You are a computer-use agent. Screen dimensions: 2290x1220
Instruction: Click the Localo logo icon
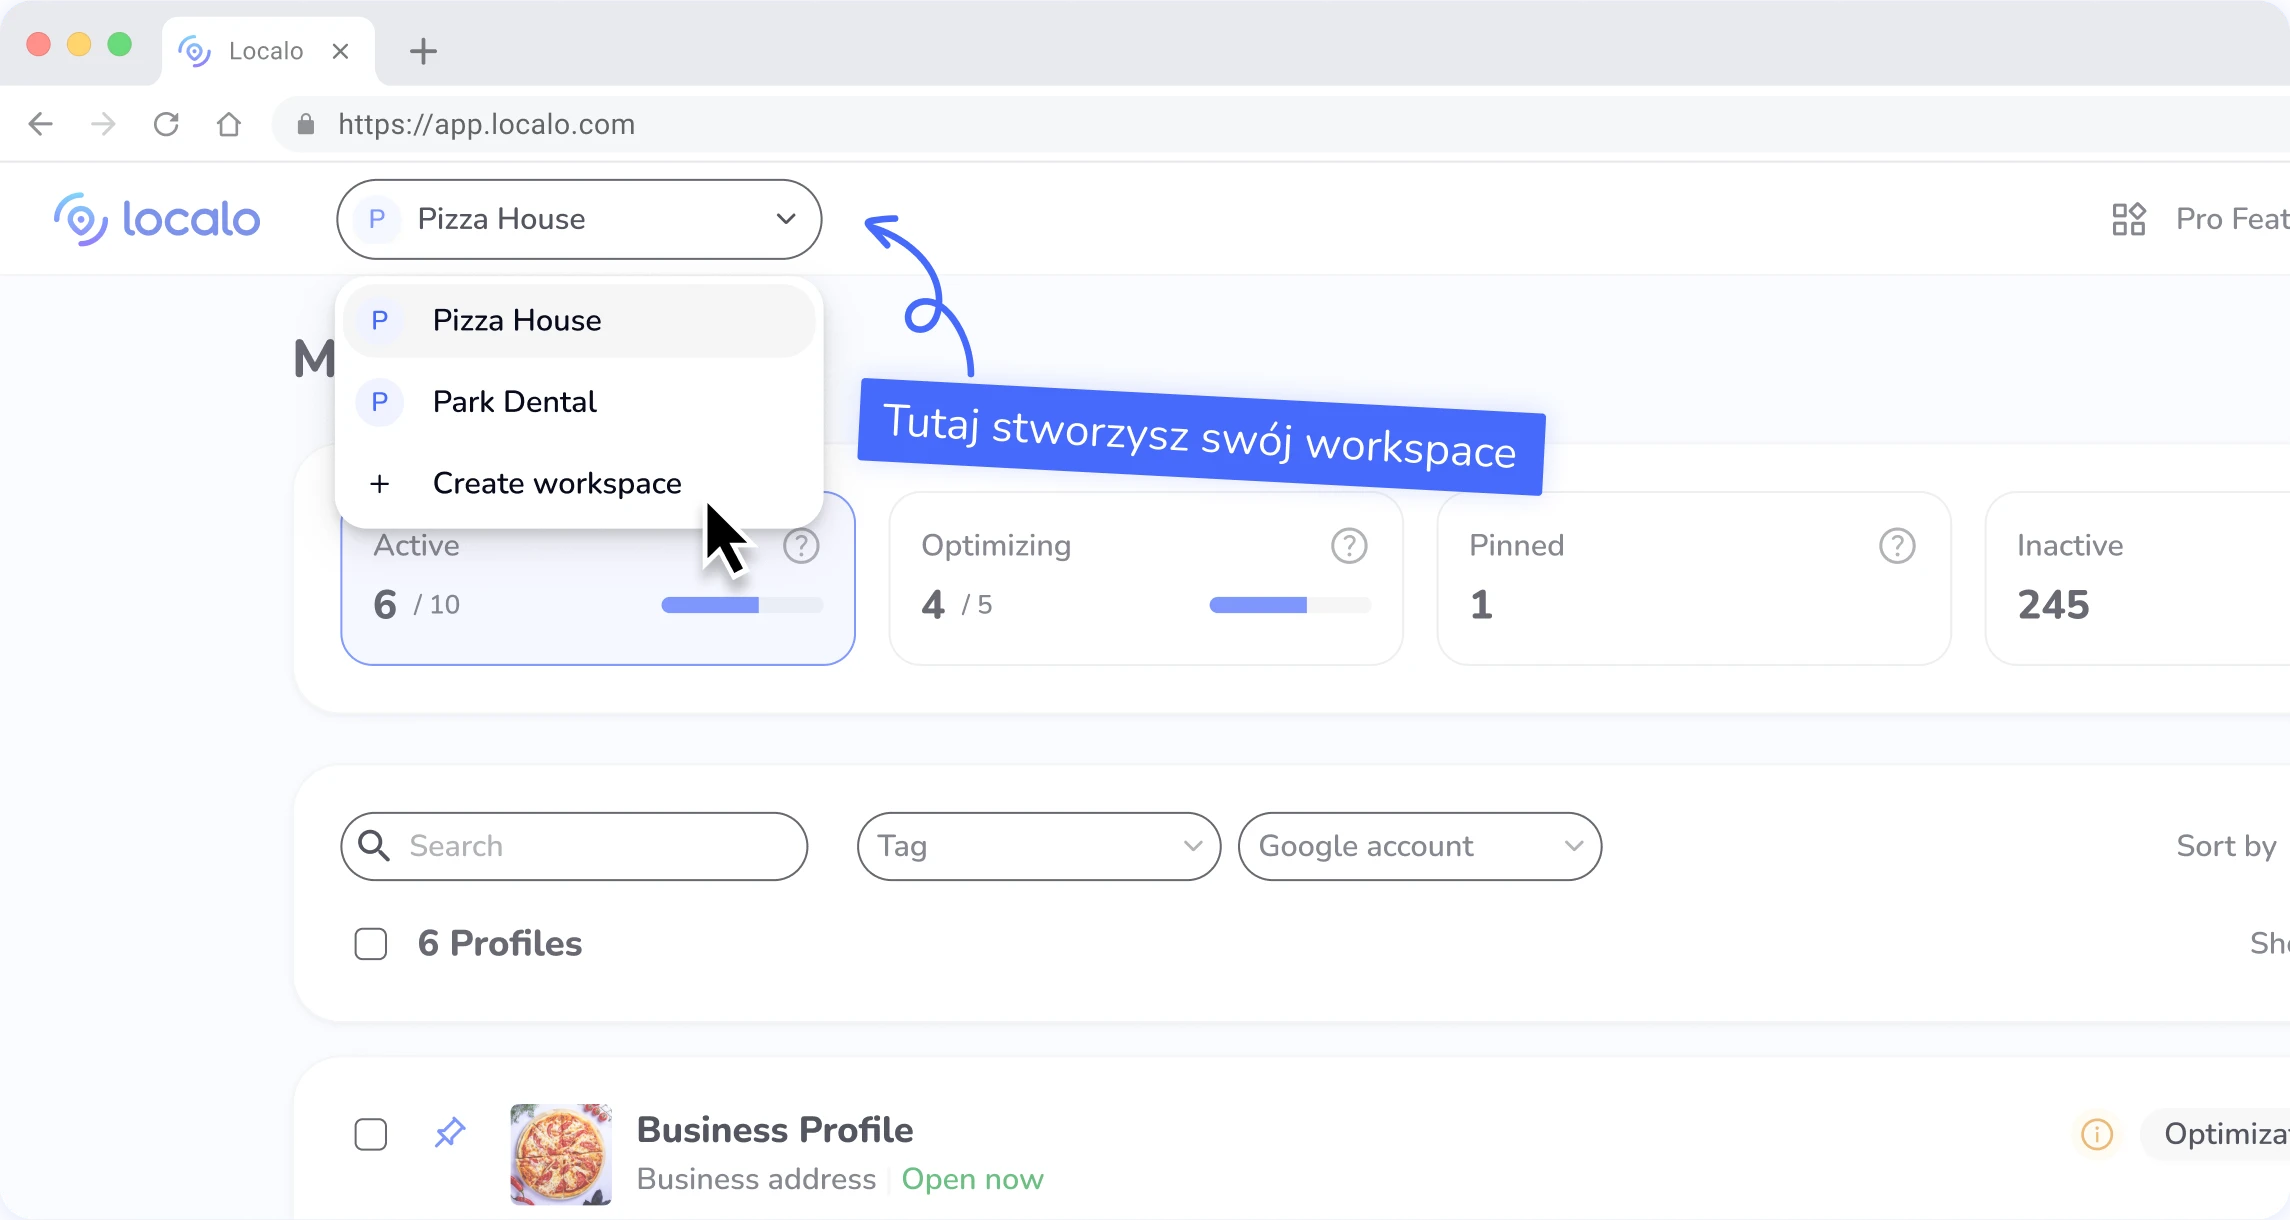80,219
